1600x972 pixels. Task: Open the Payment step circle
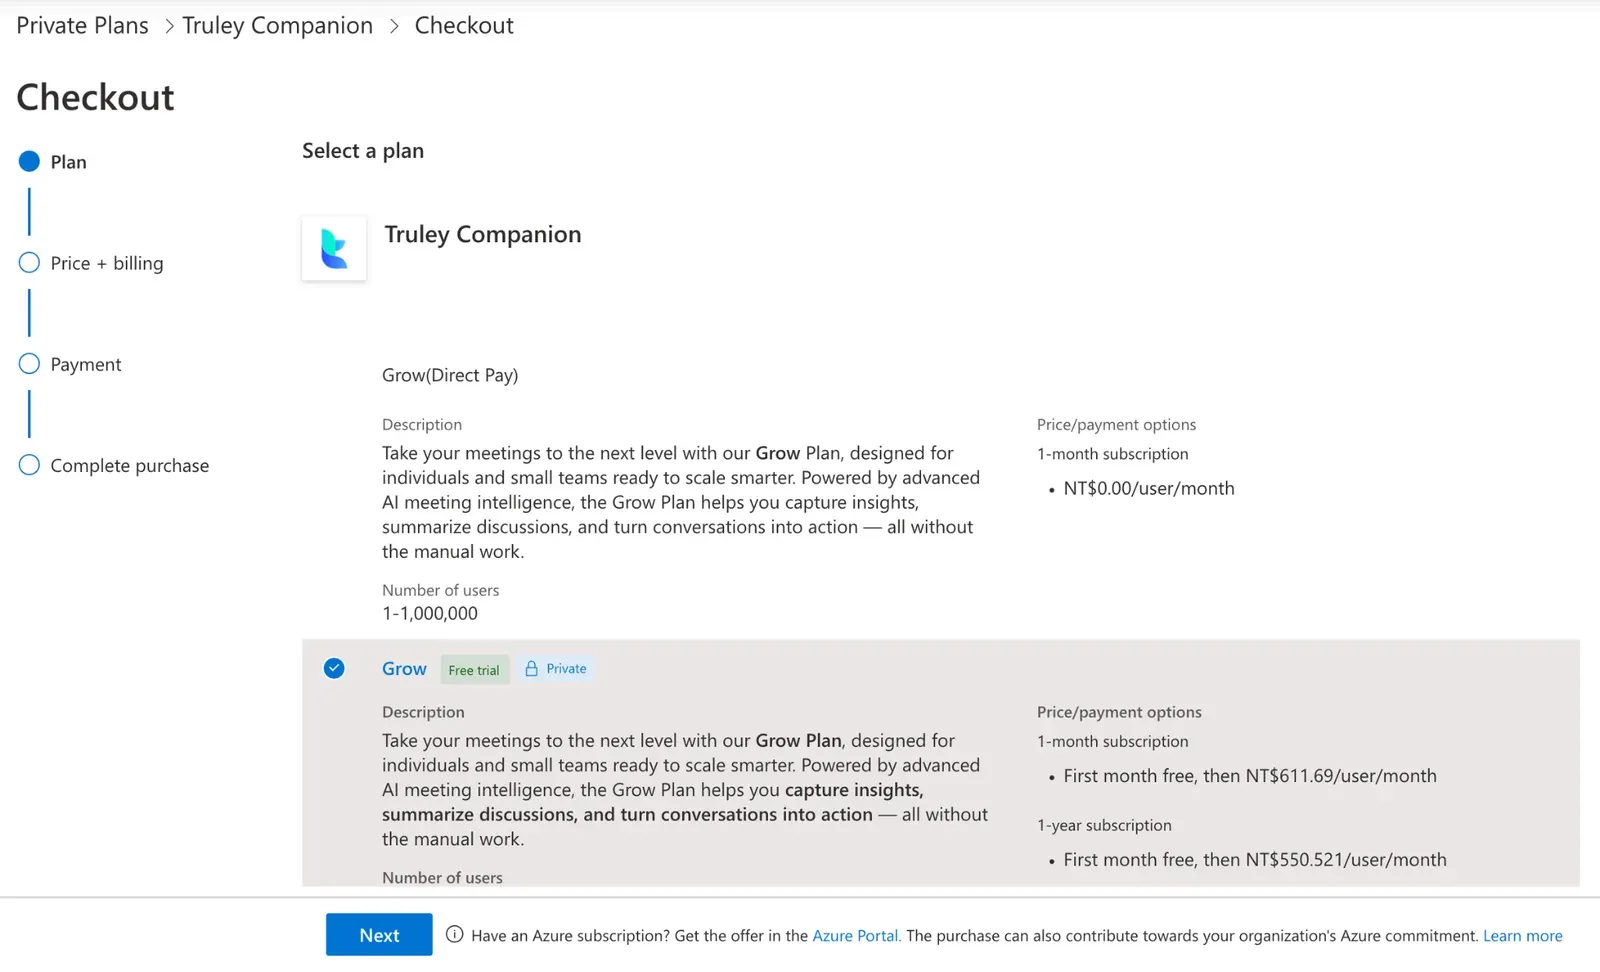[29, 364]
